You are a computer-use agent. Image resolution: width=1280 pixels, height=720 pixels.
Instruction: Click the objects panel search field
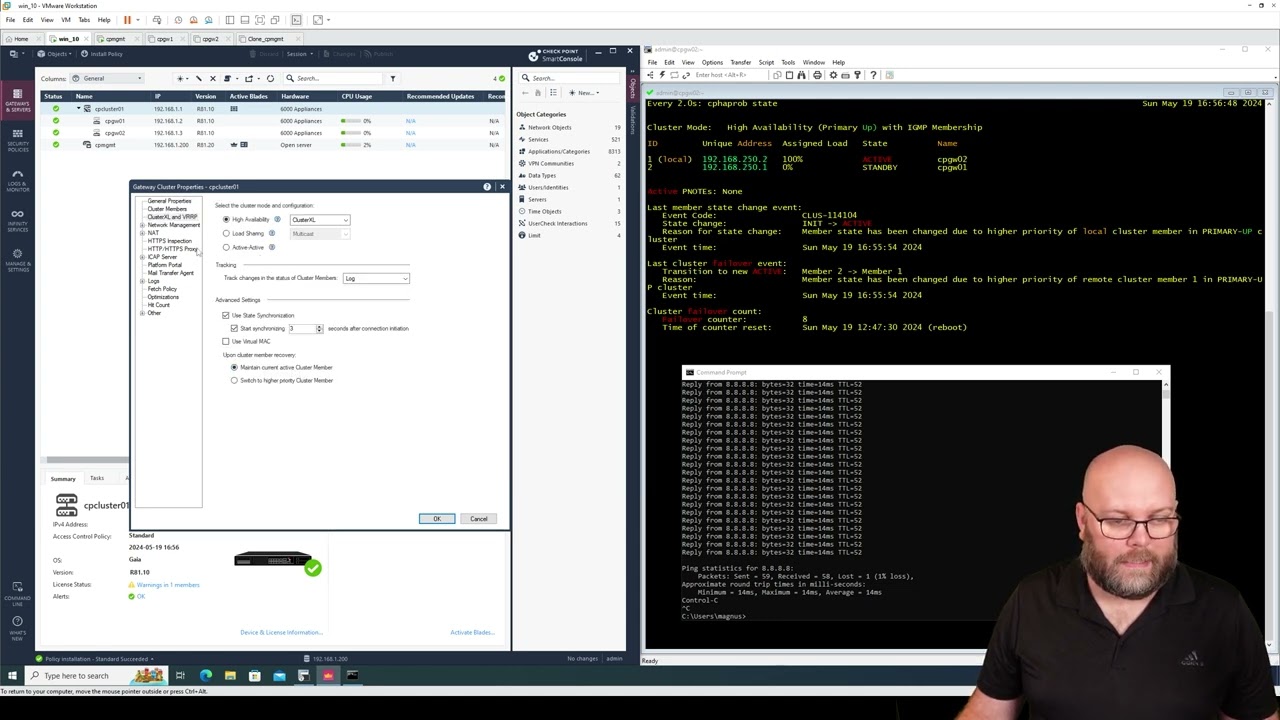[x=570, y=78]
